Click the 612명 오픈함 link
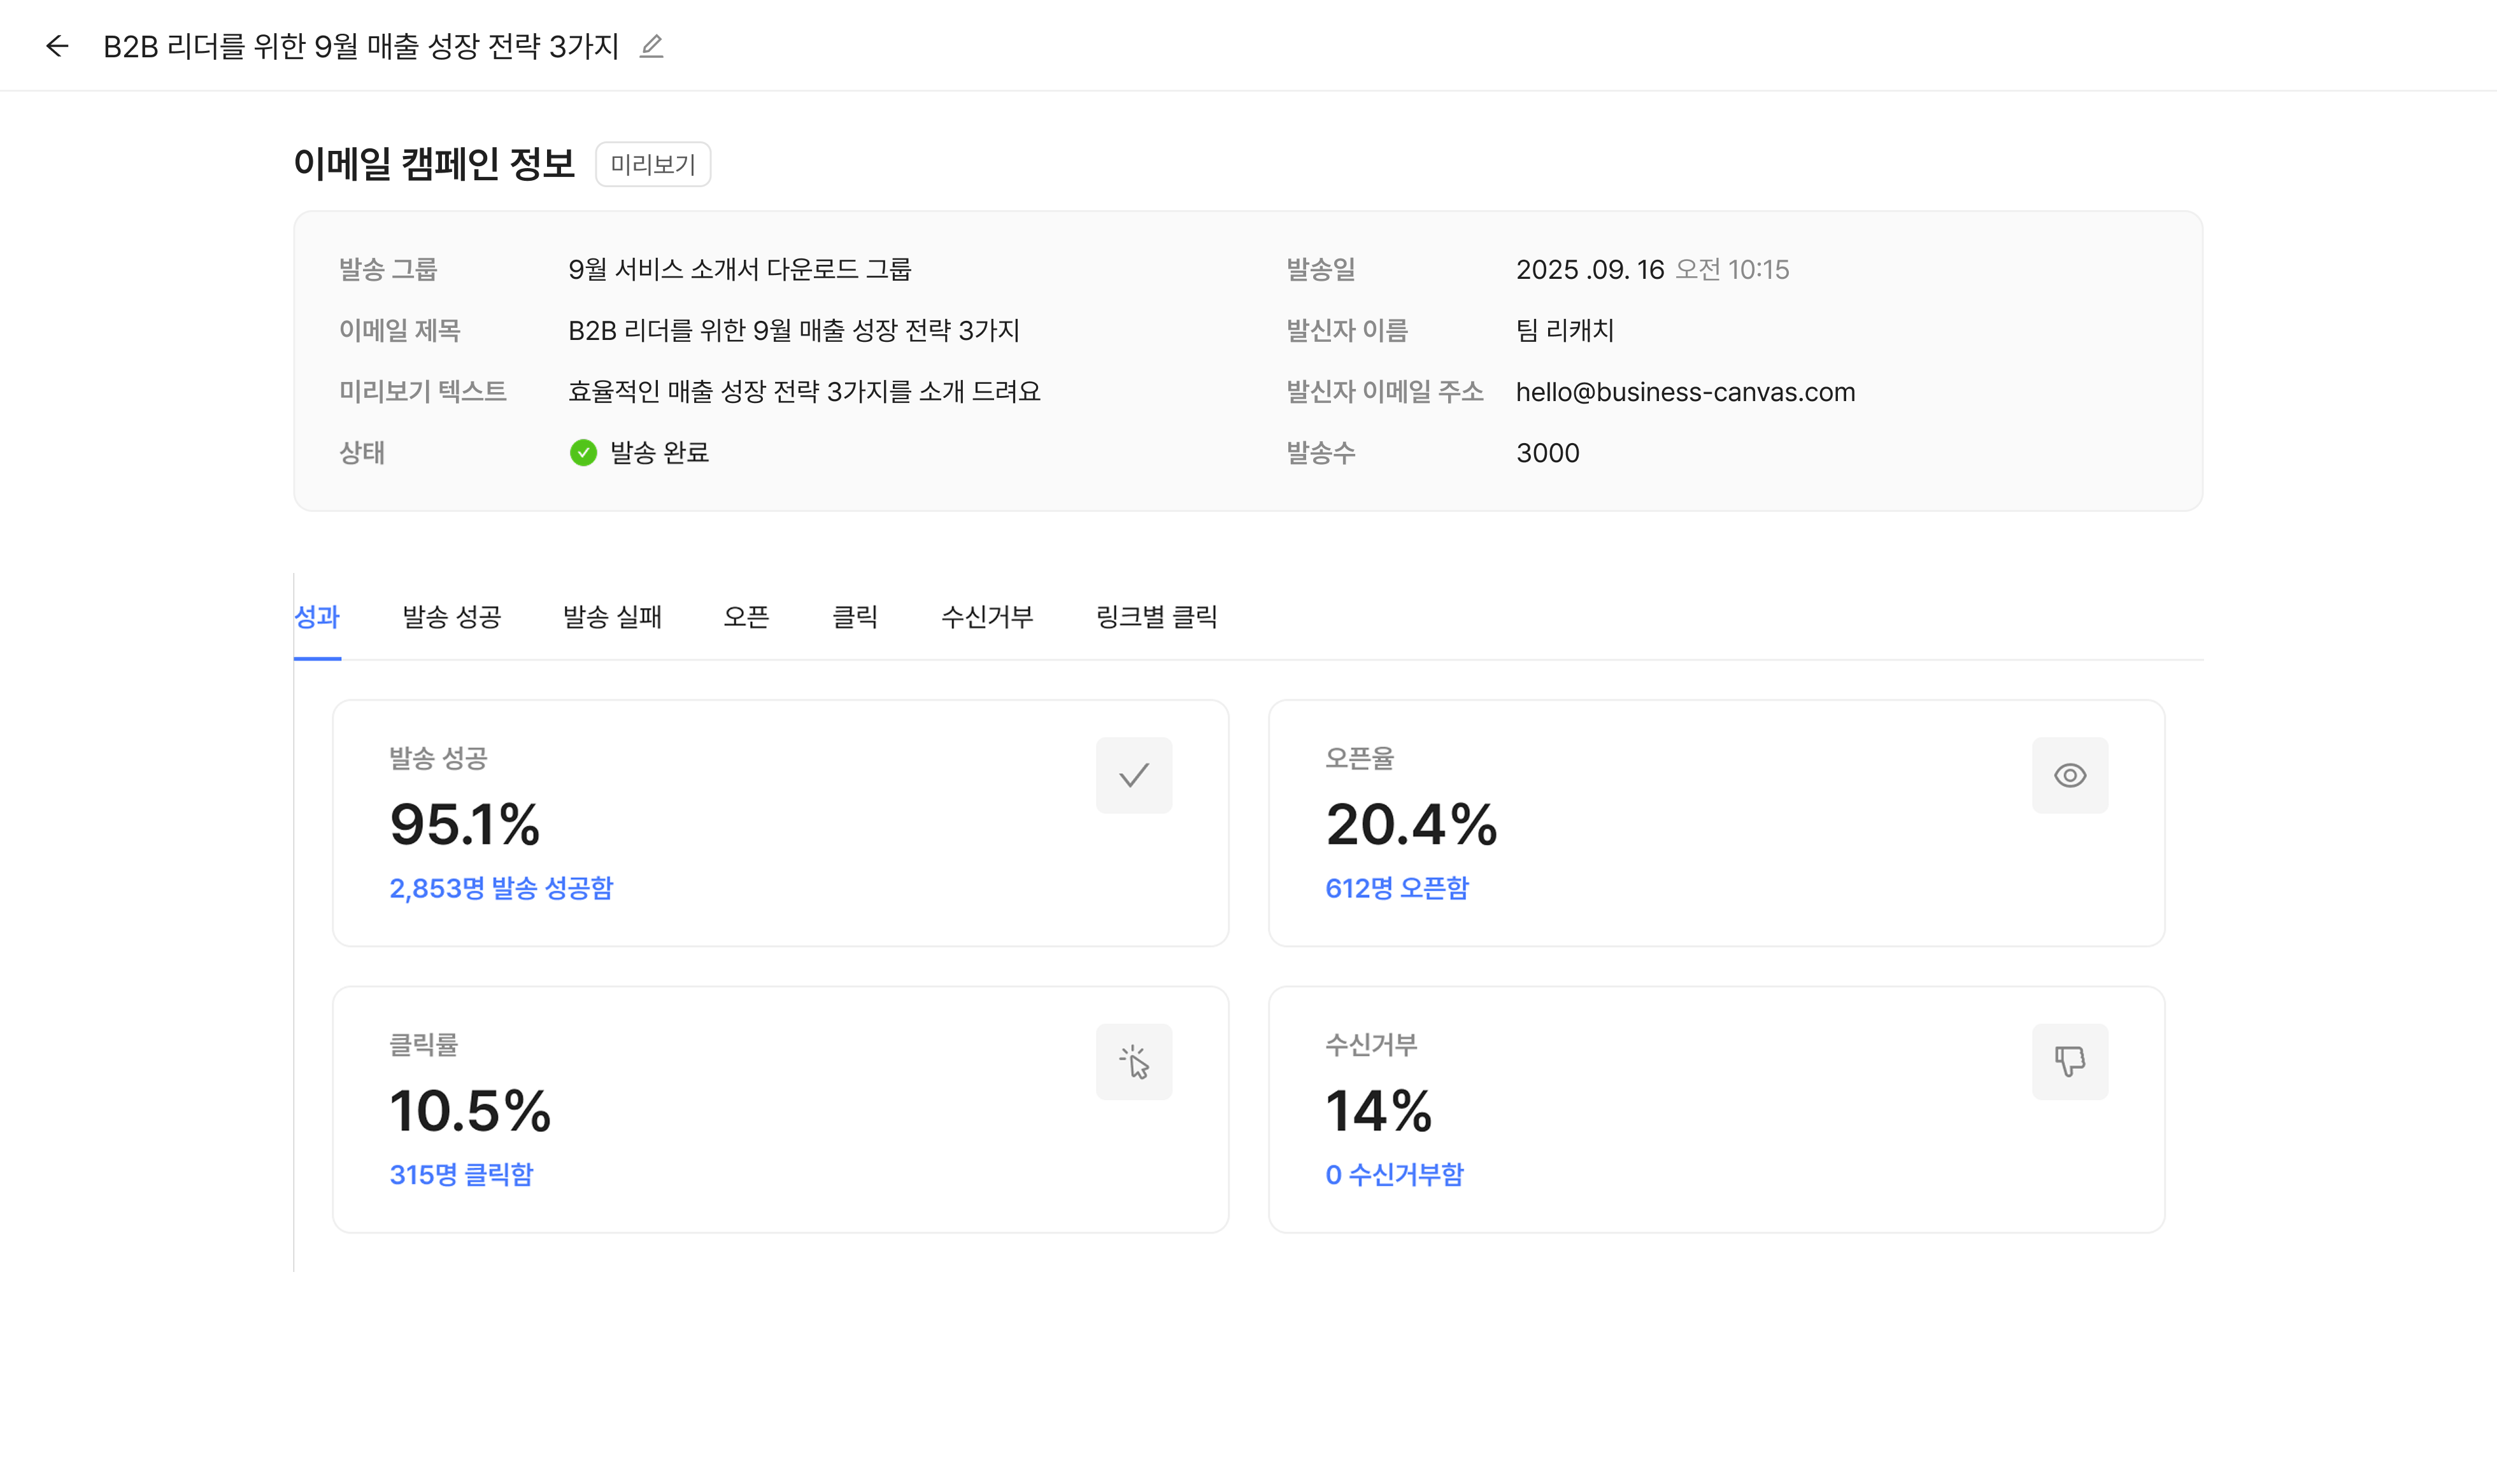The image size is (2497, 1484). 1396,888
